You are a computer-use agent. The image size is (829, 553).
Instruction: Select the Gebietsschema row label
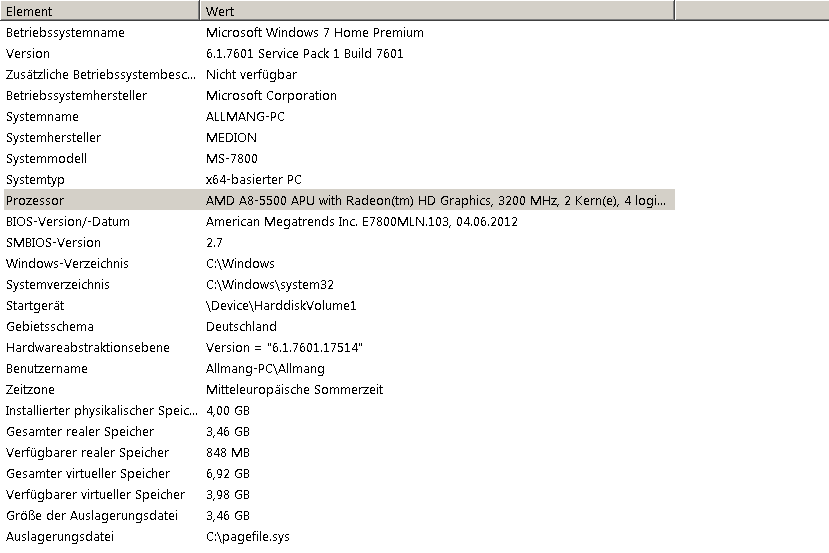(x=50, y=327)
